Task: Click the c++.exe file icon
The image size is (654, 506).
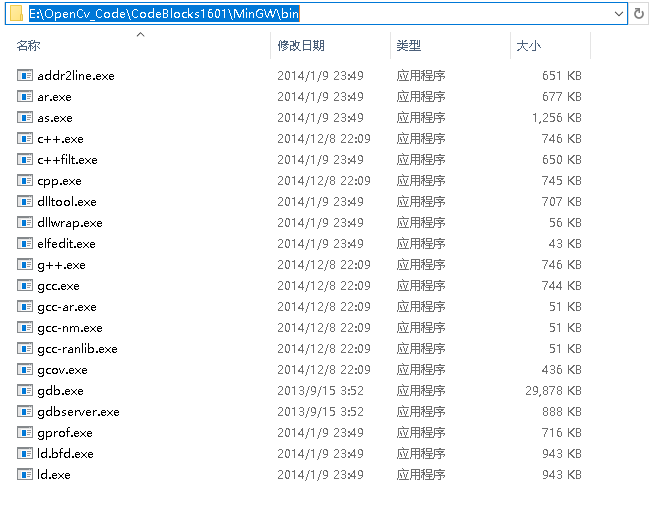Action: [x=25, y=138]
